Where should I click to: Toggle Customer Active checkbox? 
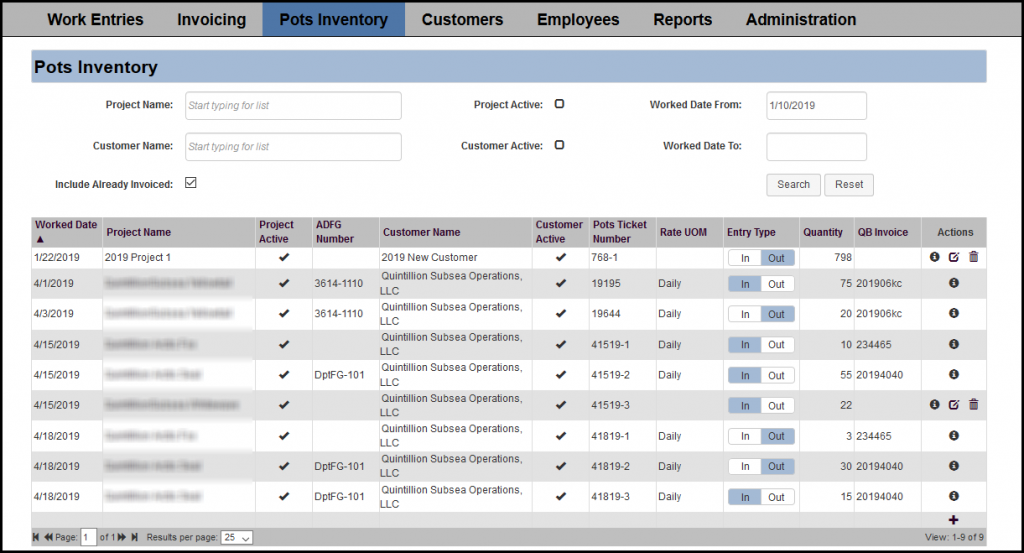pyautogui.click(x=560, y=145)
